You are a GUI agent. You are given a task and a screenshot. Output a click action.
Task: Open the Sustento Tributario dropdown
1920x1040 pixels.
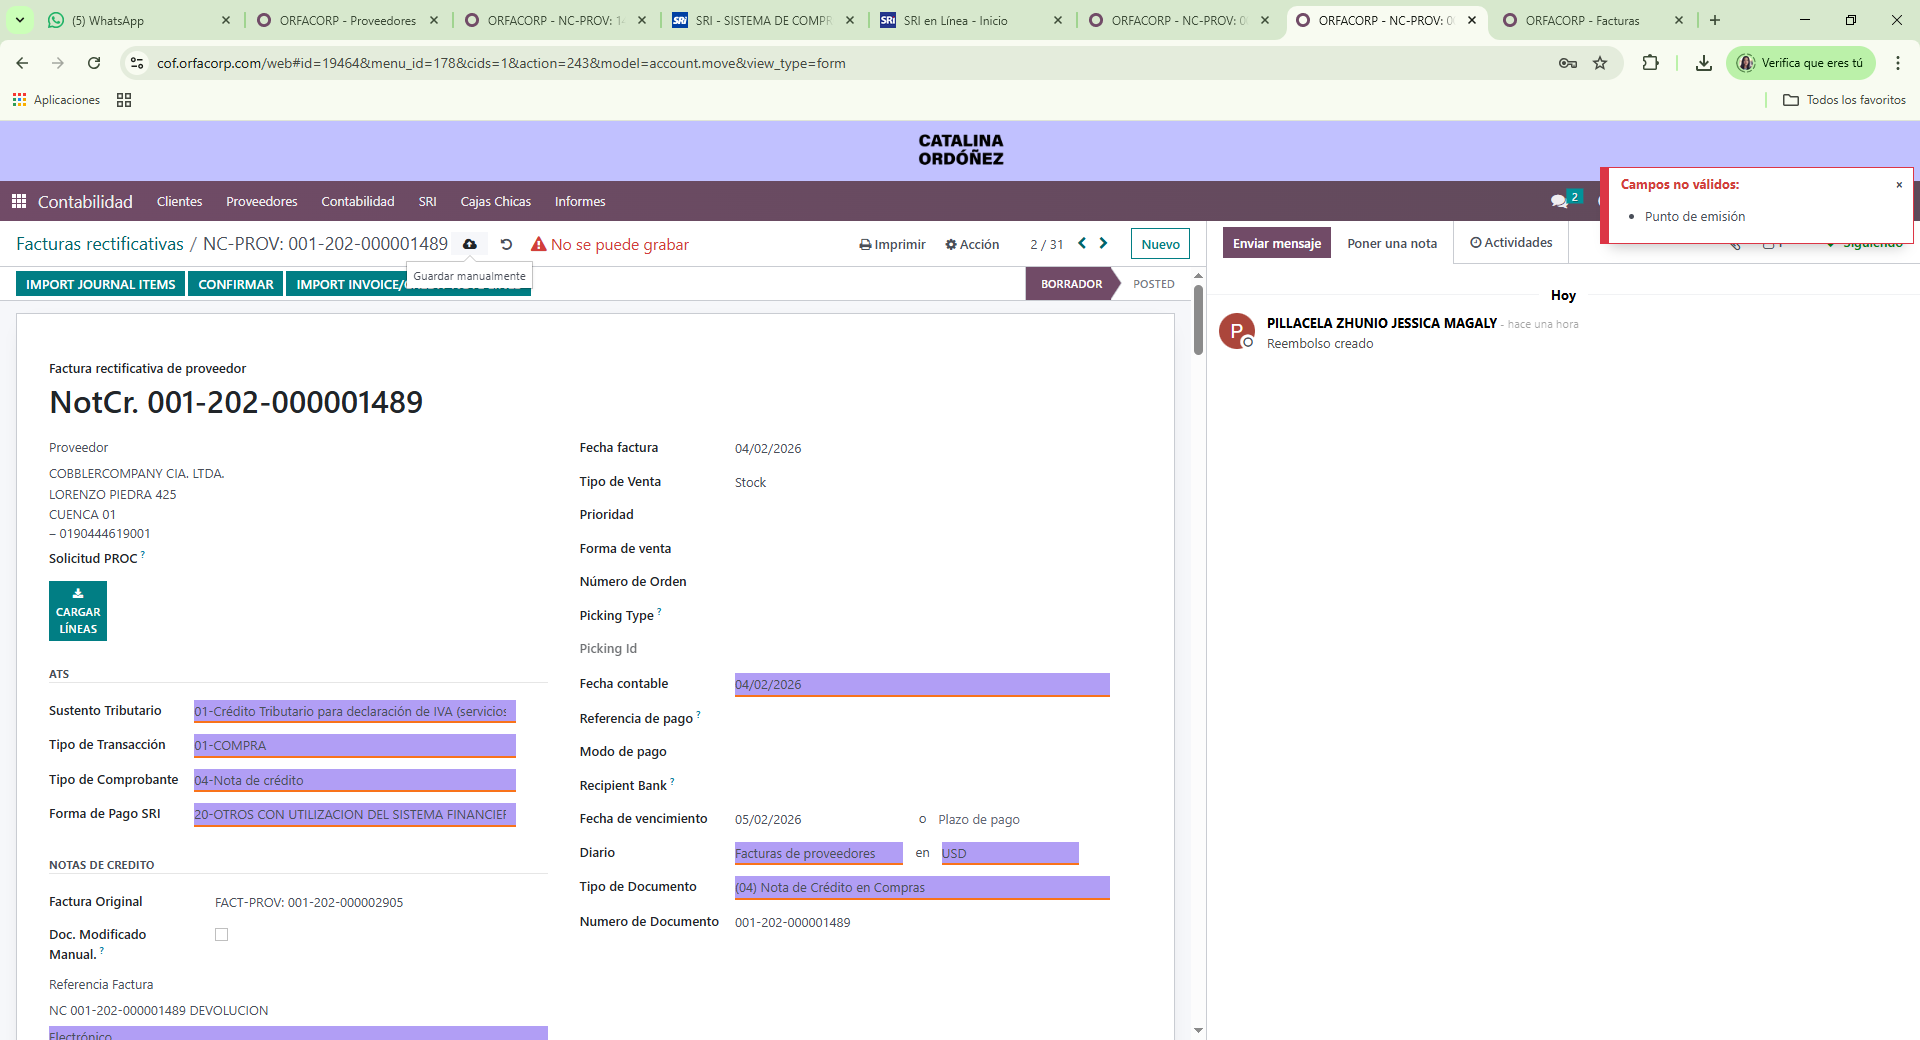tap(354, 711)
